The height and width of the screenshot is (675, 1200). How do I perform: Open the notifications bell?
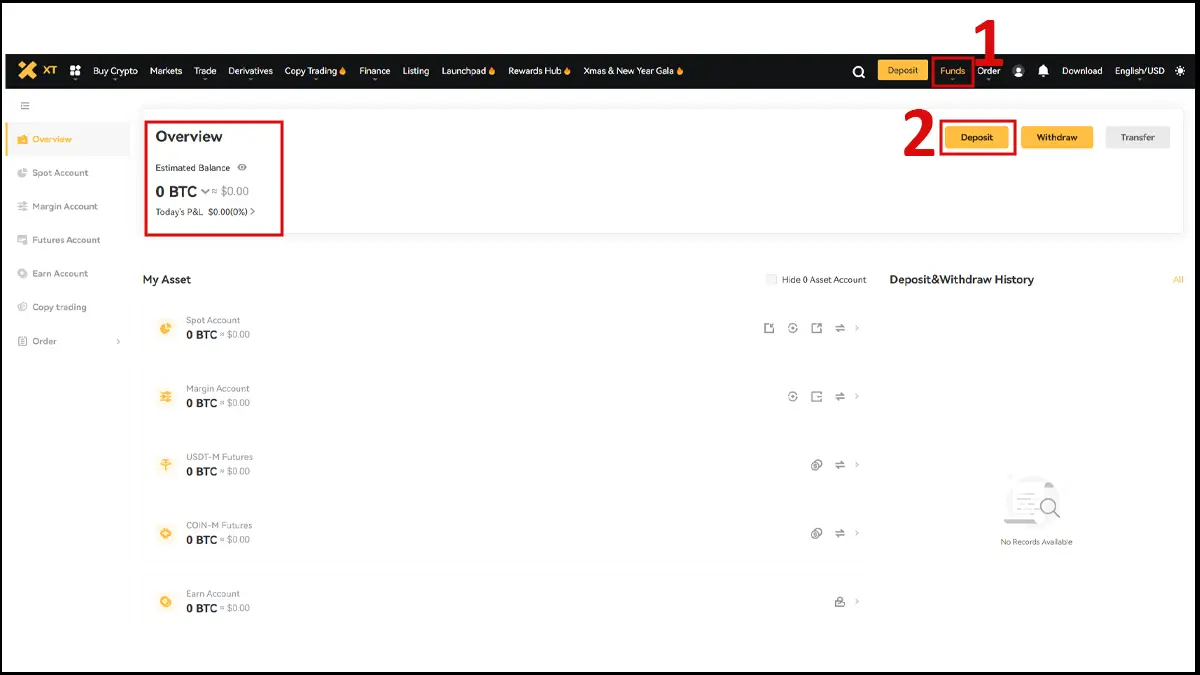point(1043,71)
